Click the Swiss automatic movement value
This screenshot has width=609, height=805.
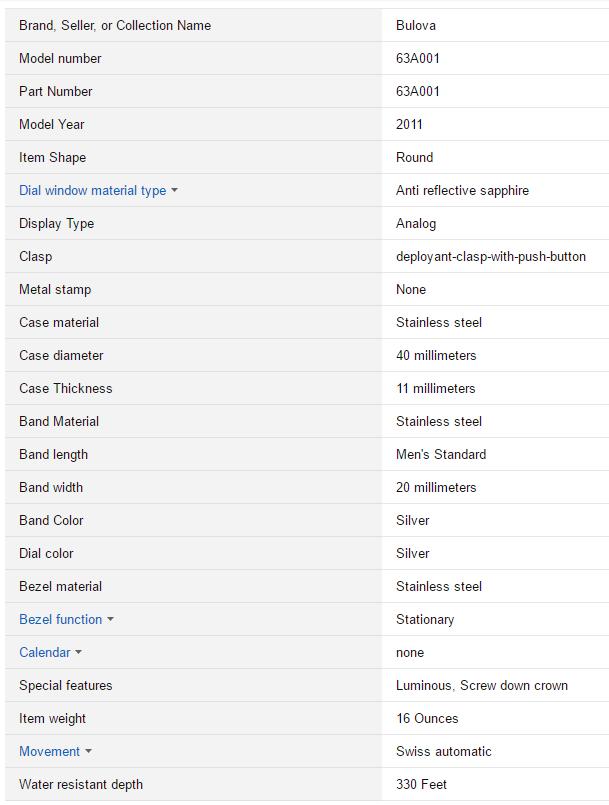[444, 751]
